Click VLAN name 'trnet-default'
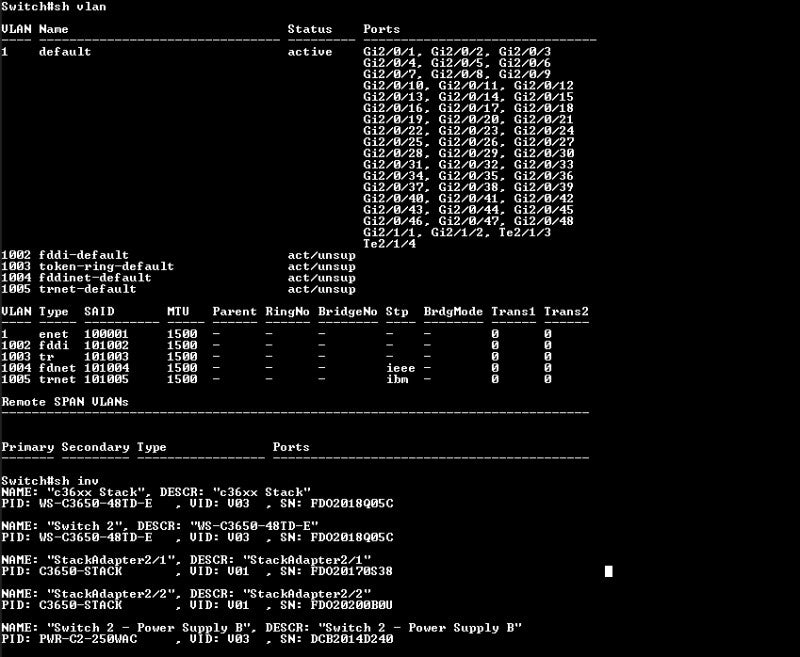 tap(87, 289)
